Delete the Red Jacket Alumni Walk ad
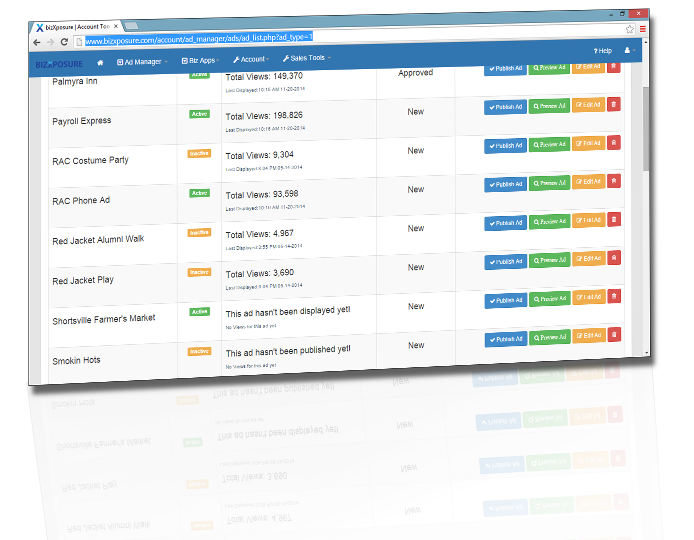The height and width of the screenshot is (540, 694). click(x=614, y=219)
